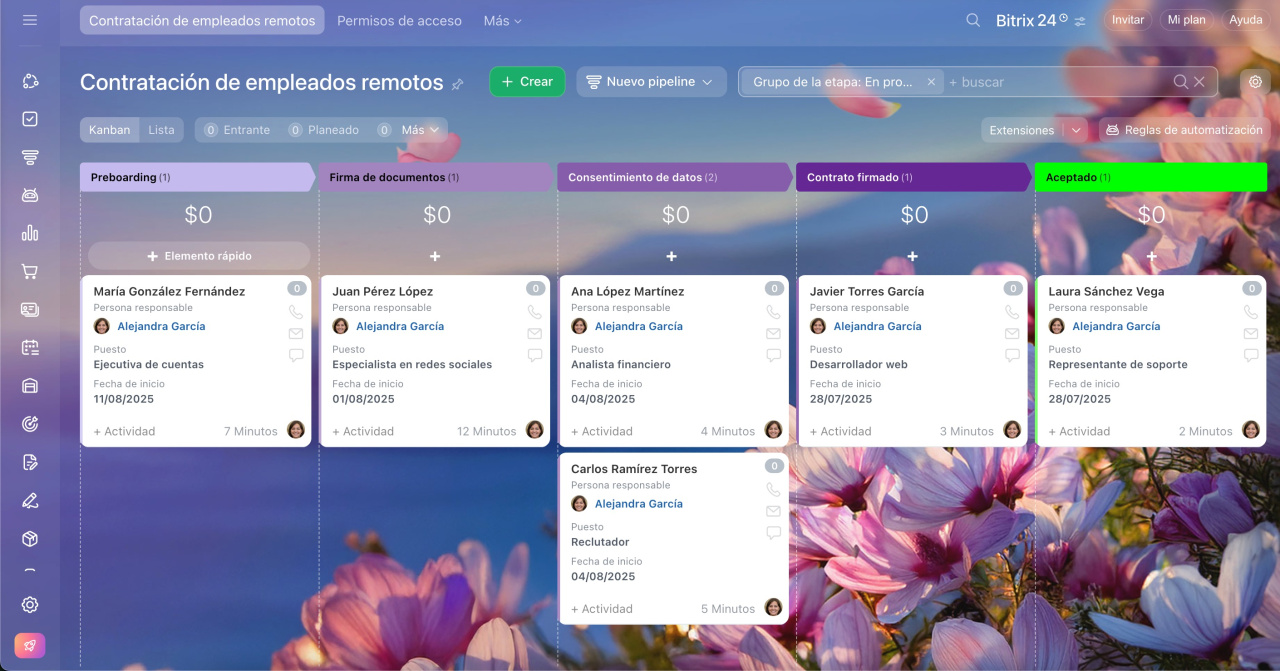Select the Preboarding stage header
1280x671 pixels.
(197, 177)
